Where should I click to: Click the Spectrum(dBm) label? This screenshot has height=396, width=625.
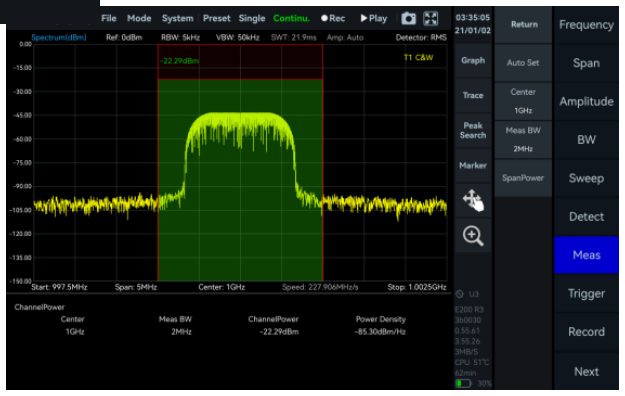pos(59,37)
